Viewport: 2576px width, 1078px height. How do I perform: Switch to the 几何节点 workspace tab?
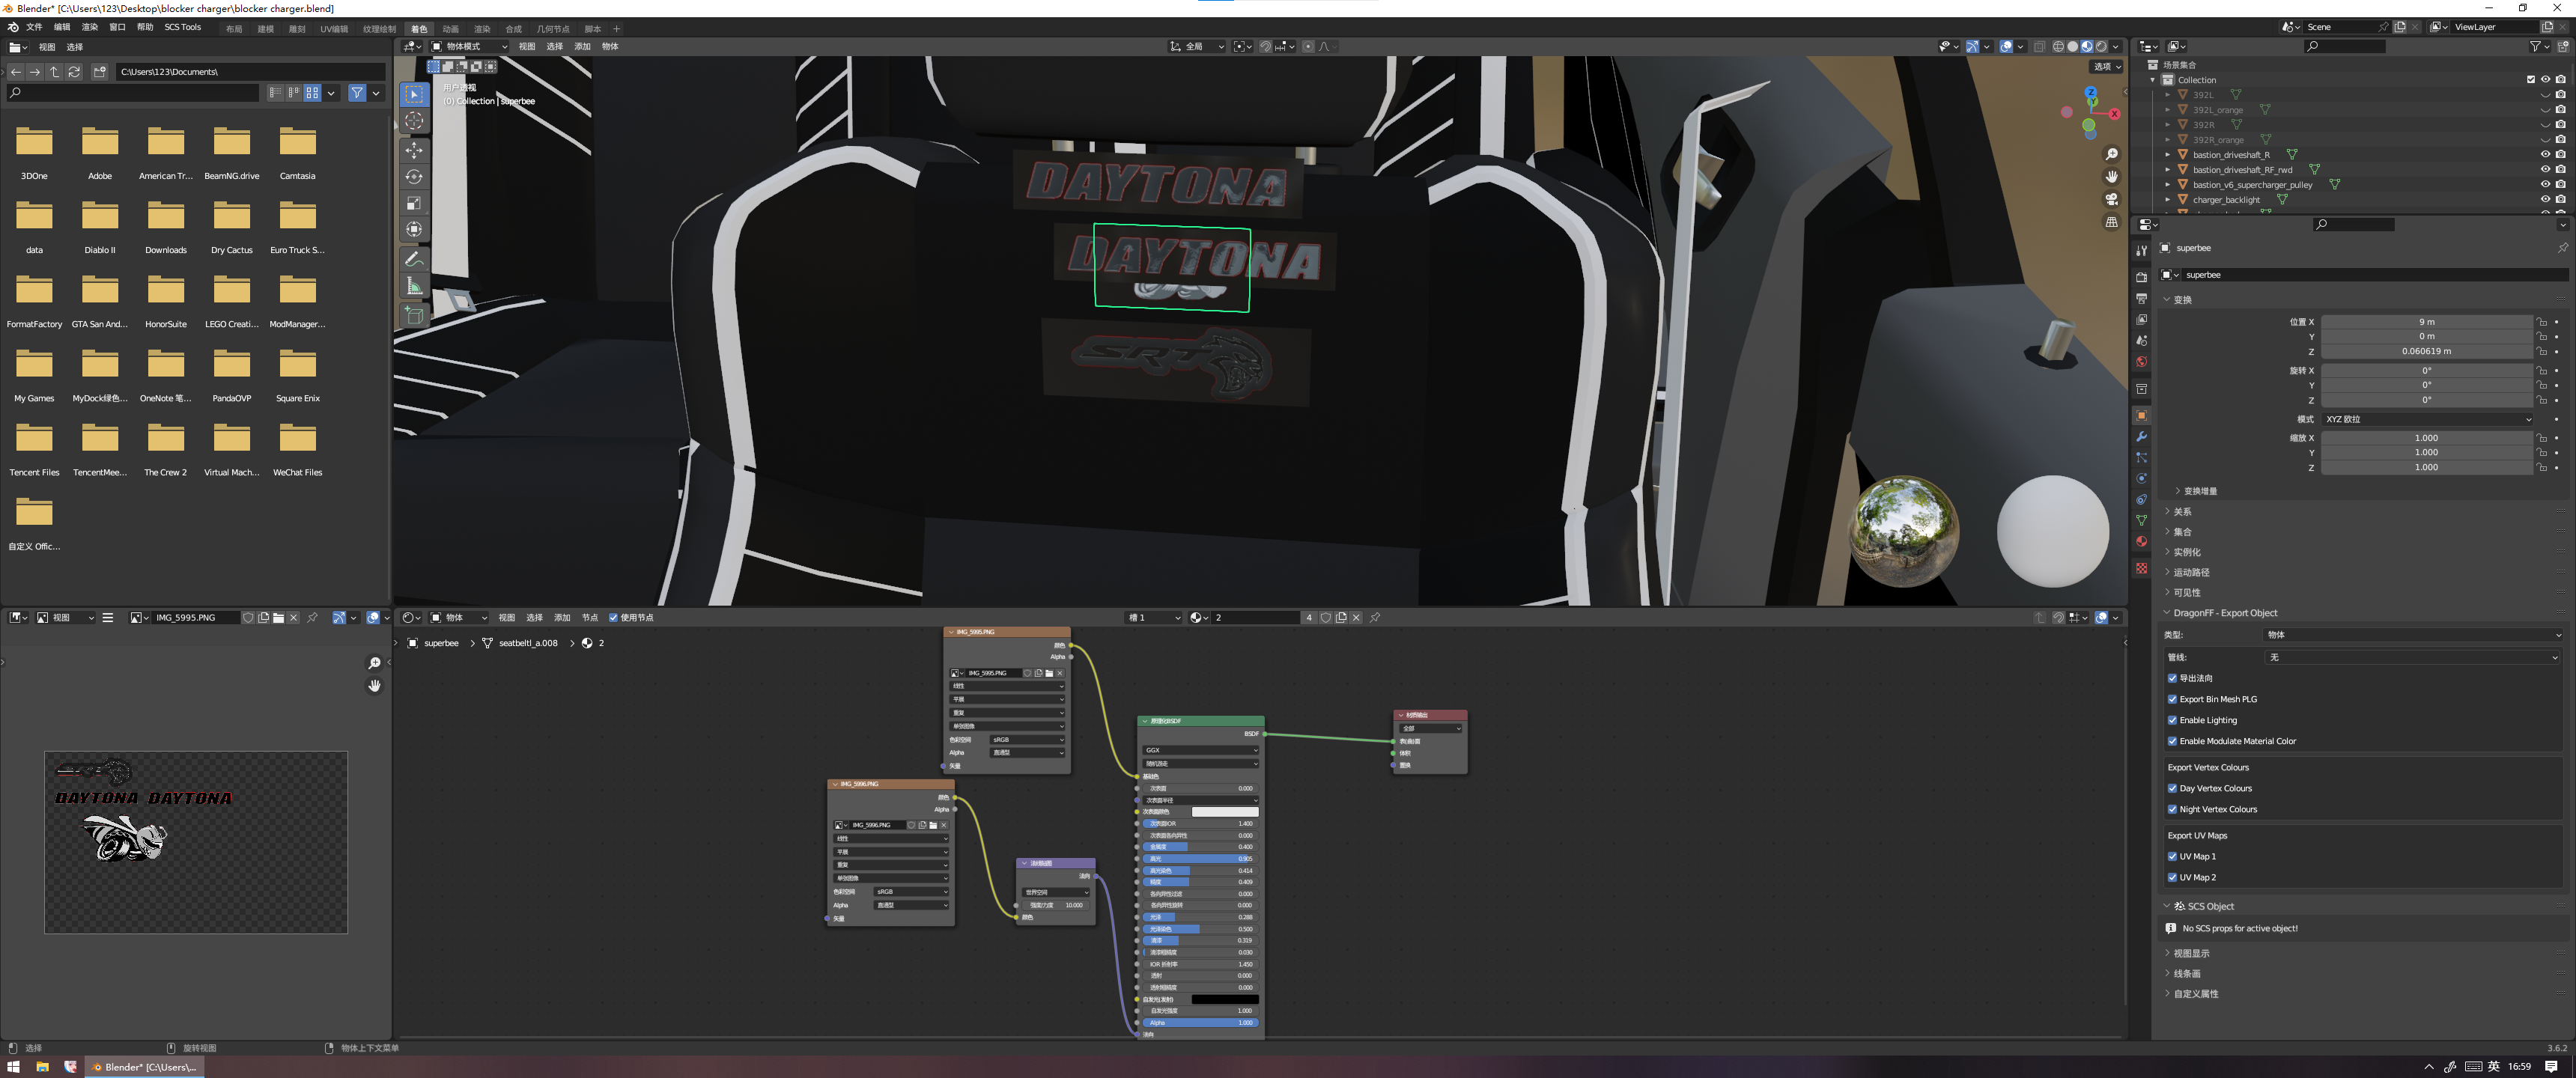(x=552, y=29)
